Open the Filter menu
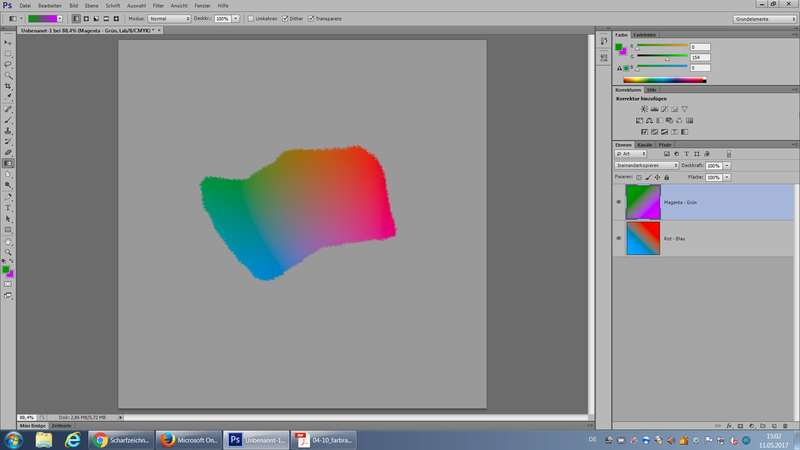The image size is (800, 450). tap(158, 6)
